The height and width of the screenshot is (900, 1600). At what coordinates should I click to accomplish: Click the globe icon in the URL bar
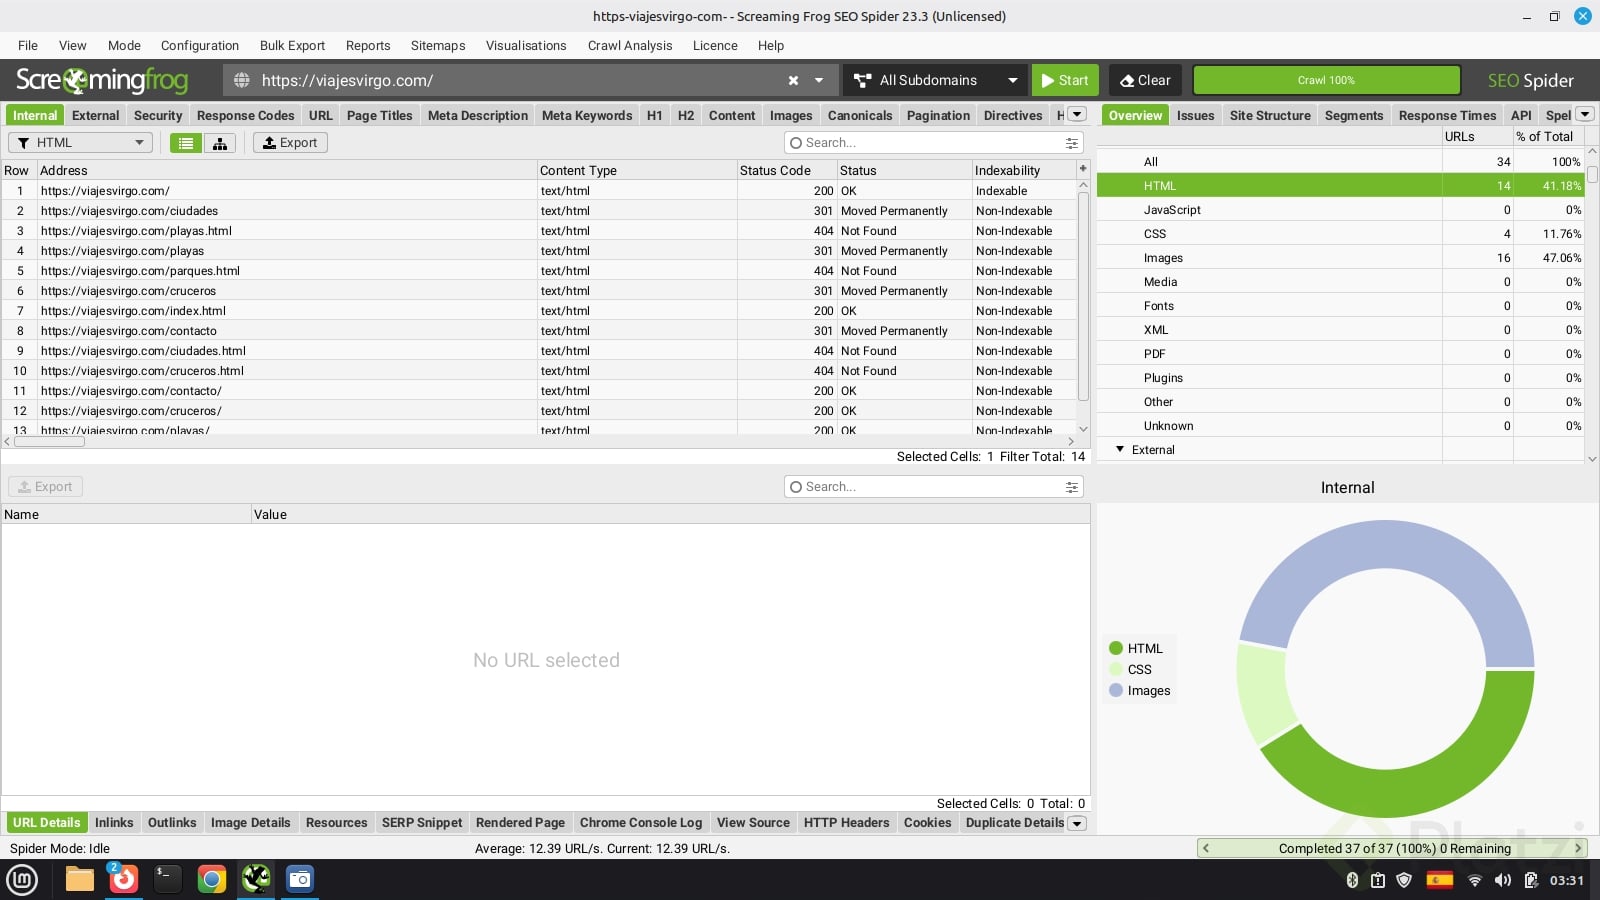point(242,80)
